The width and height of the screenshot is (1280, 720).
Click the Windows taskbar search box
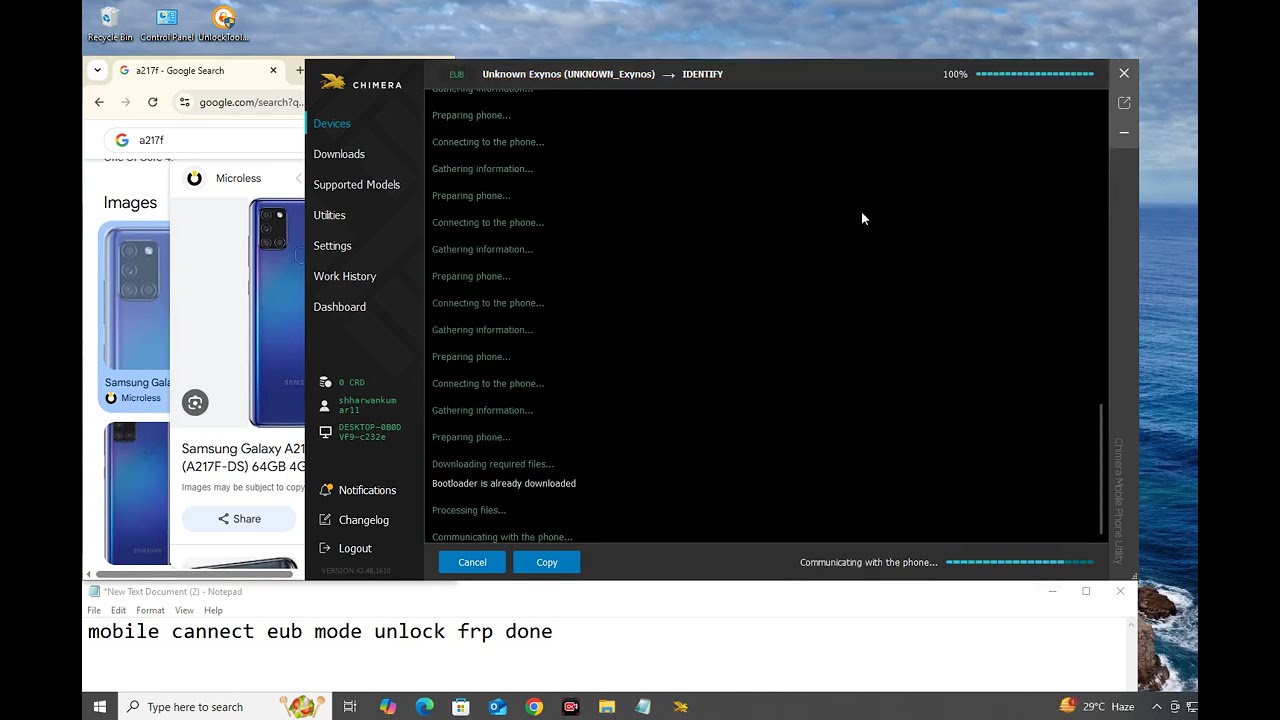tap(226, 707)
